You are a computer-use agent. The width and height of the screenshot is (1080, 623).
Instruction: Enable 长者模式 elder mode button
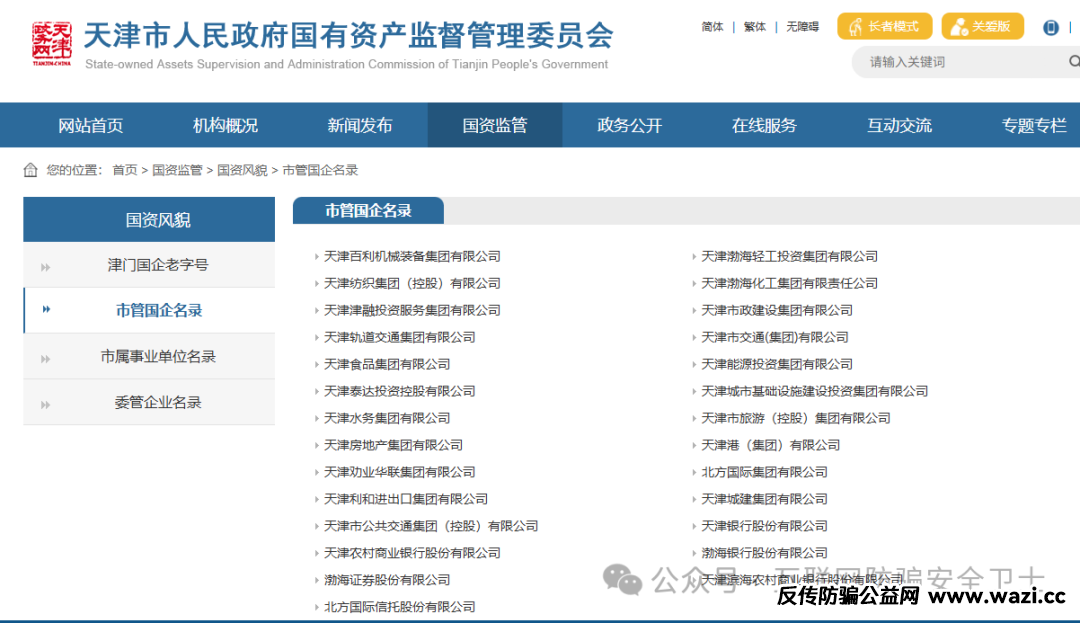click(x=884, y=26)
